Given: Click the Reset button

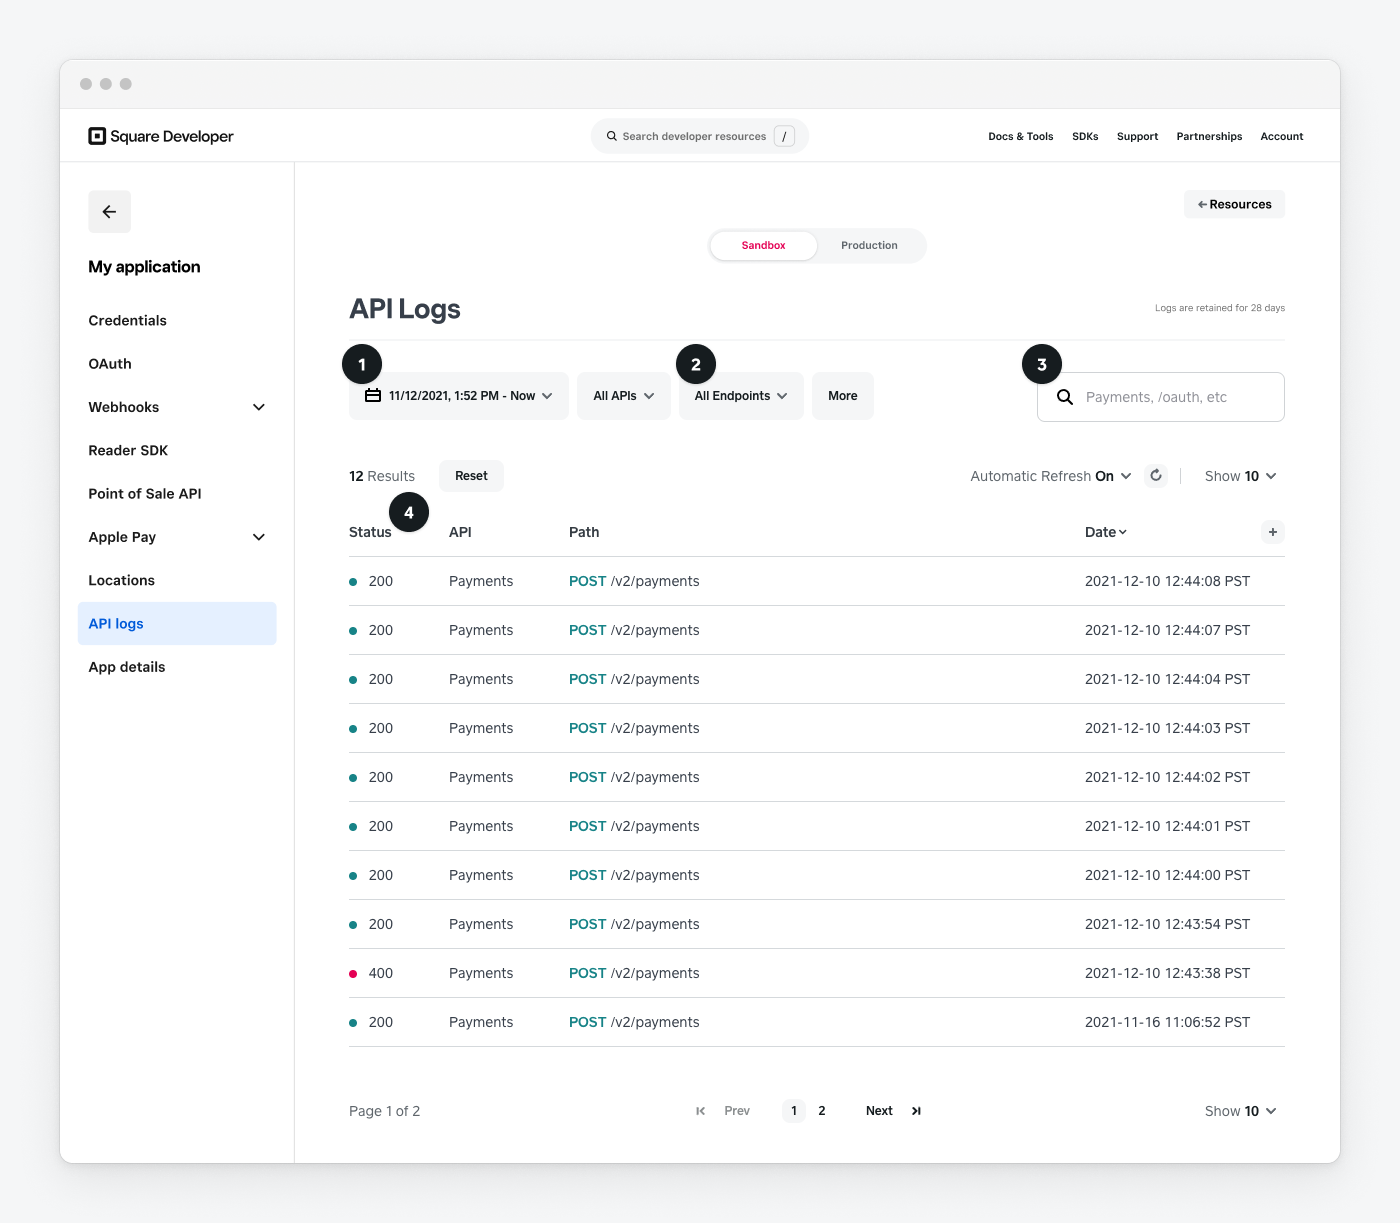Looking at the screenshot, I should (471, 476).
